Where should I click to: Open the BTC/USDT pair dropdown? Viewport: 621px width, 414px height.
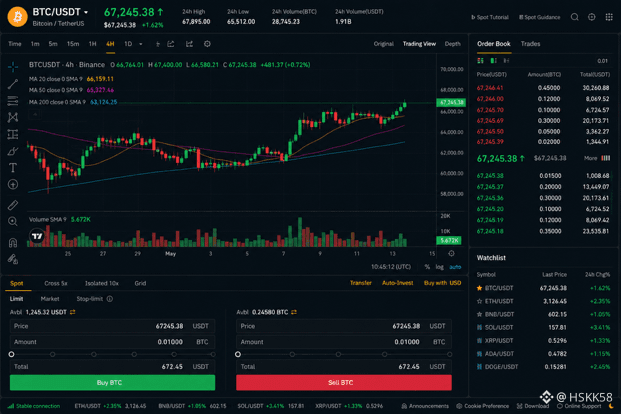(x=86, y=13)
